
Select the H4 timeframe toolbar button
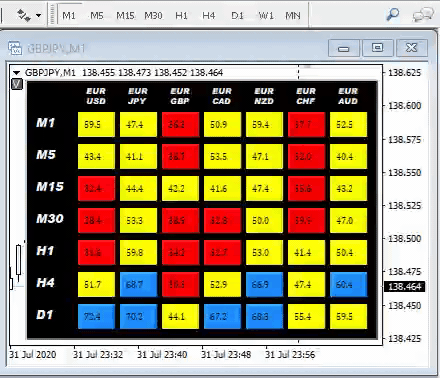coord(209,15)
